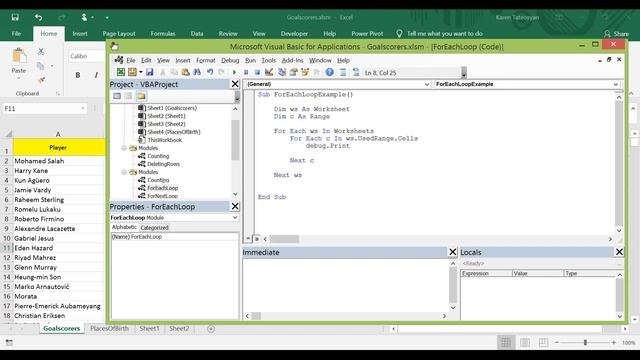Save the VBA project with the floppy icon

point(150,72)
